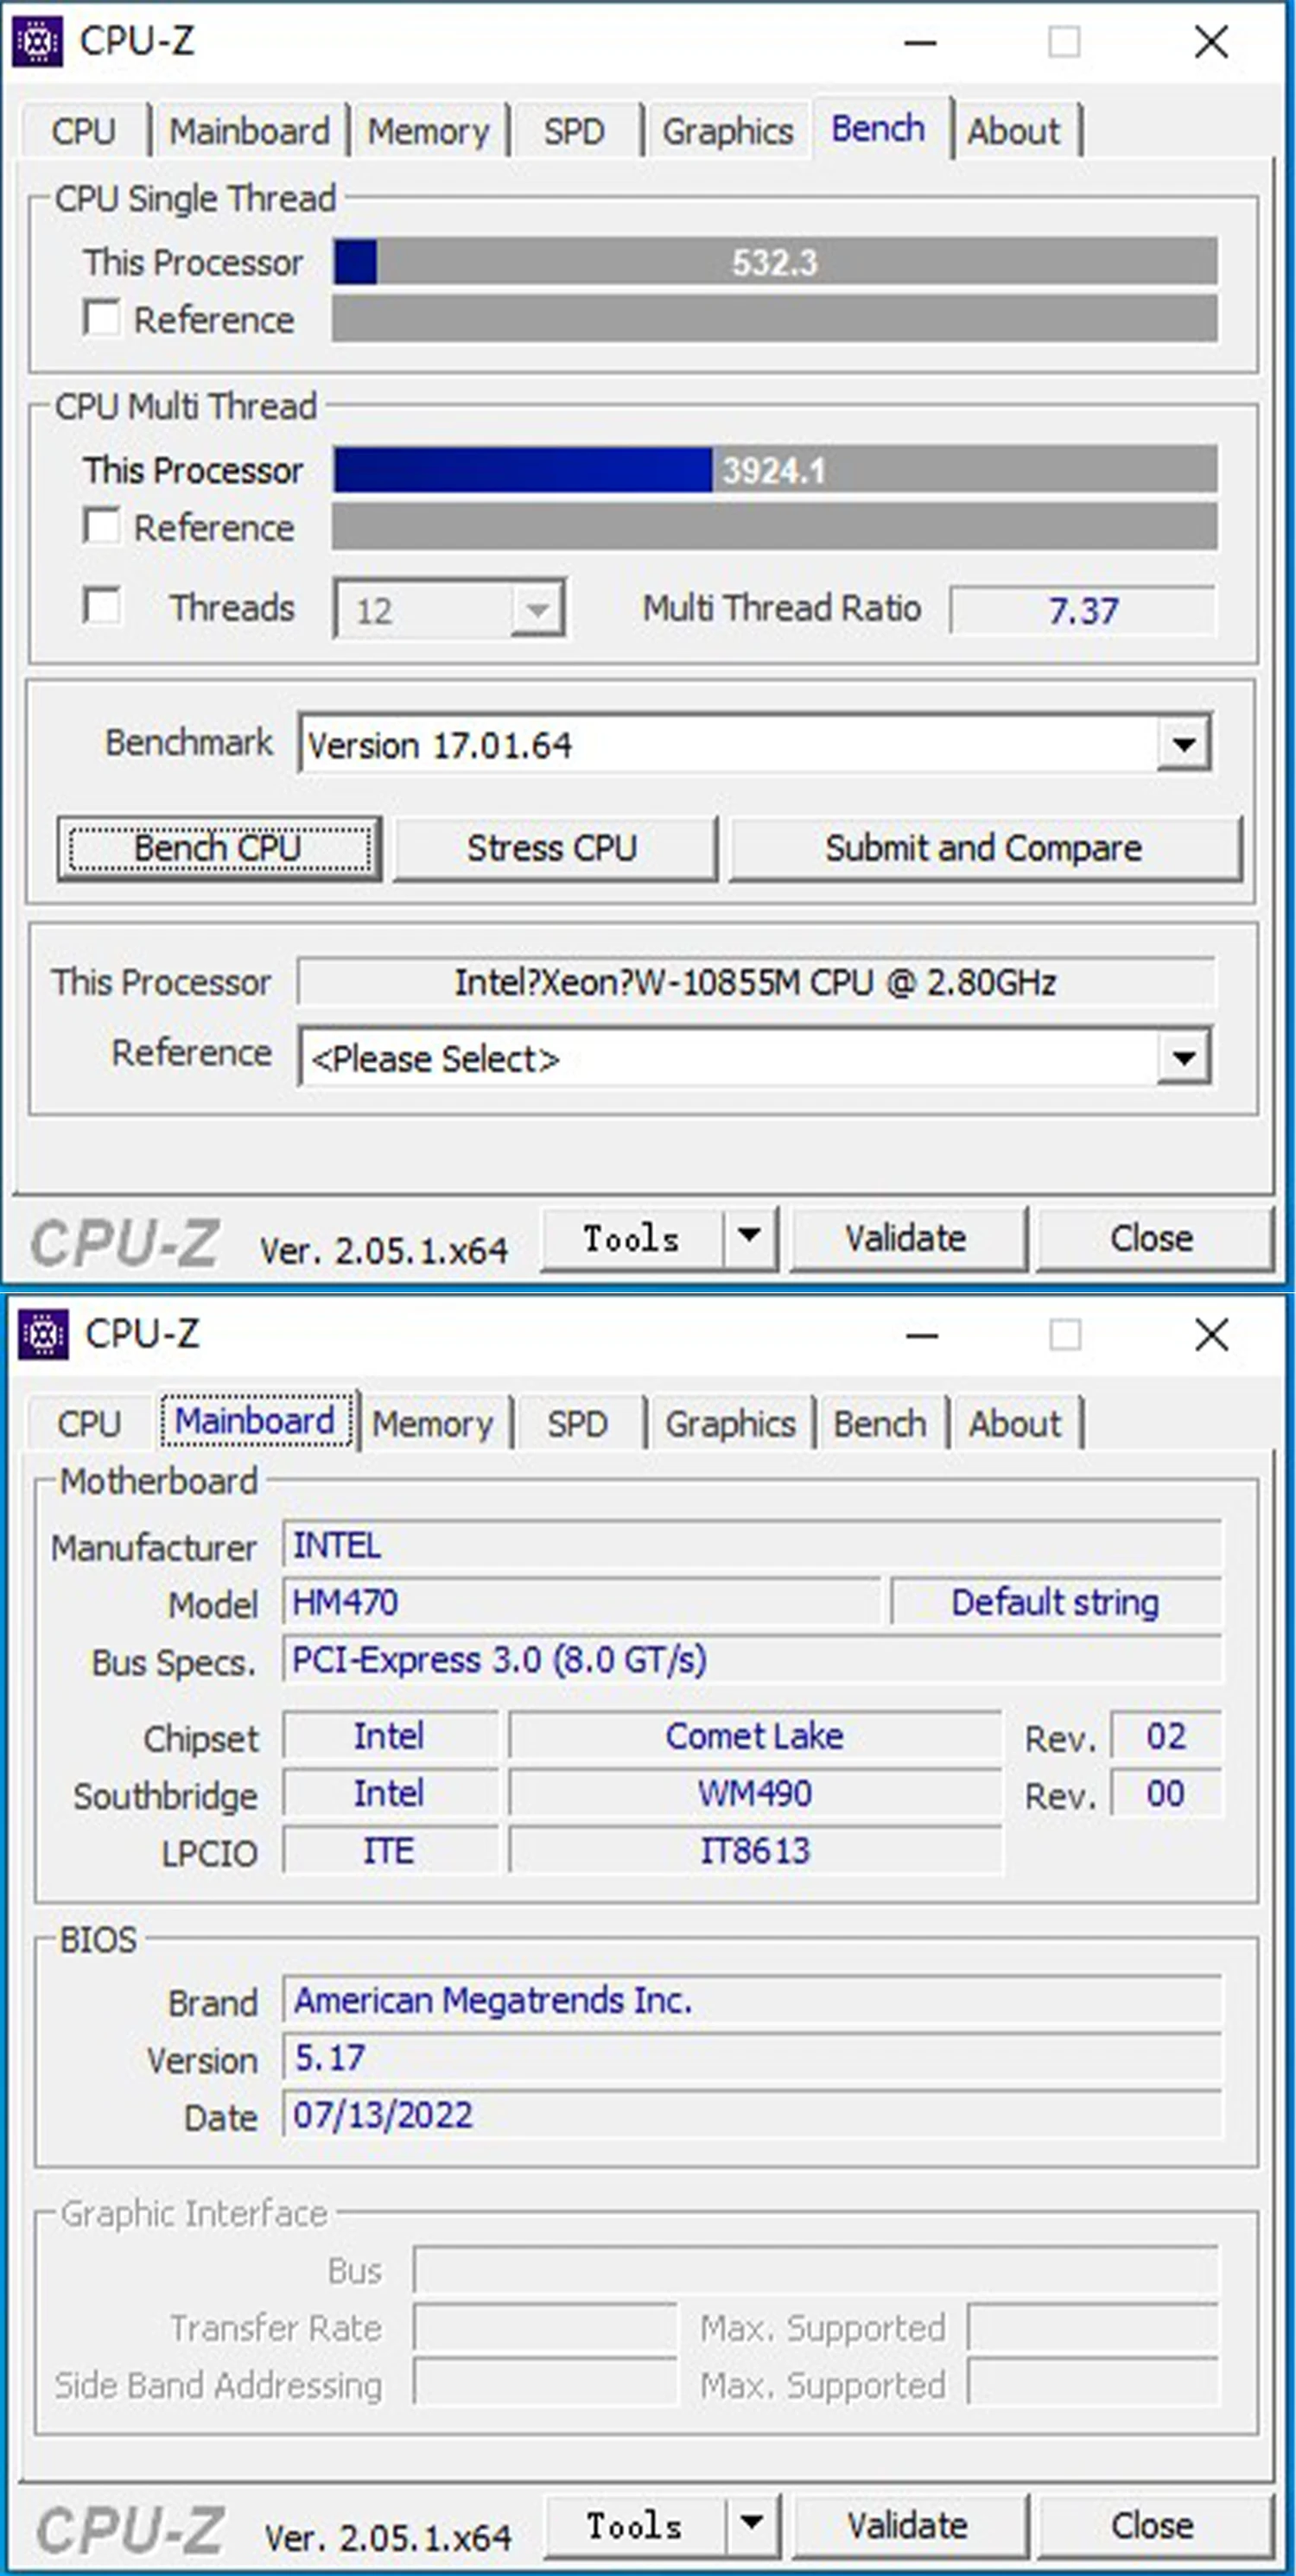Switch to Bench tab in bottom window
1296x2576 pixels.
[881, 1424]
